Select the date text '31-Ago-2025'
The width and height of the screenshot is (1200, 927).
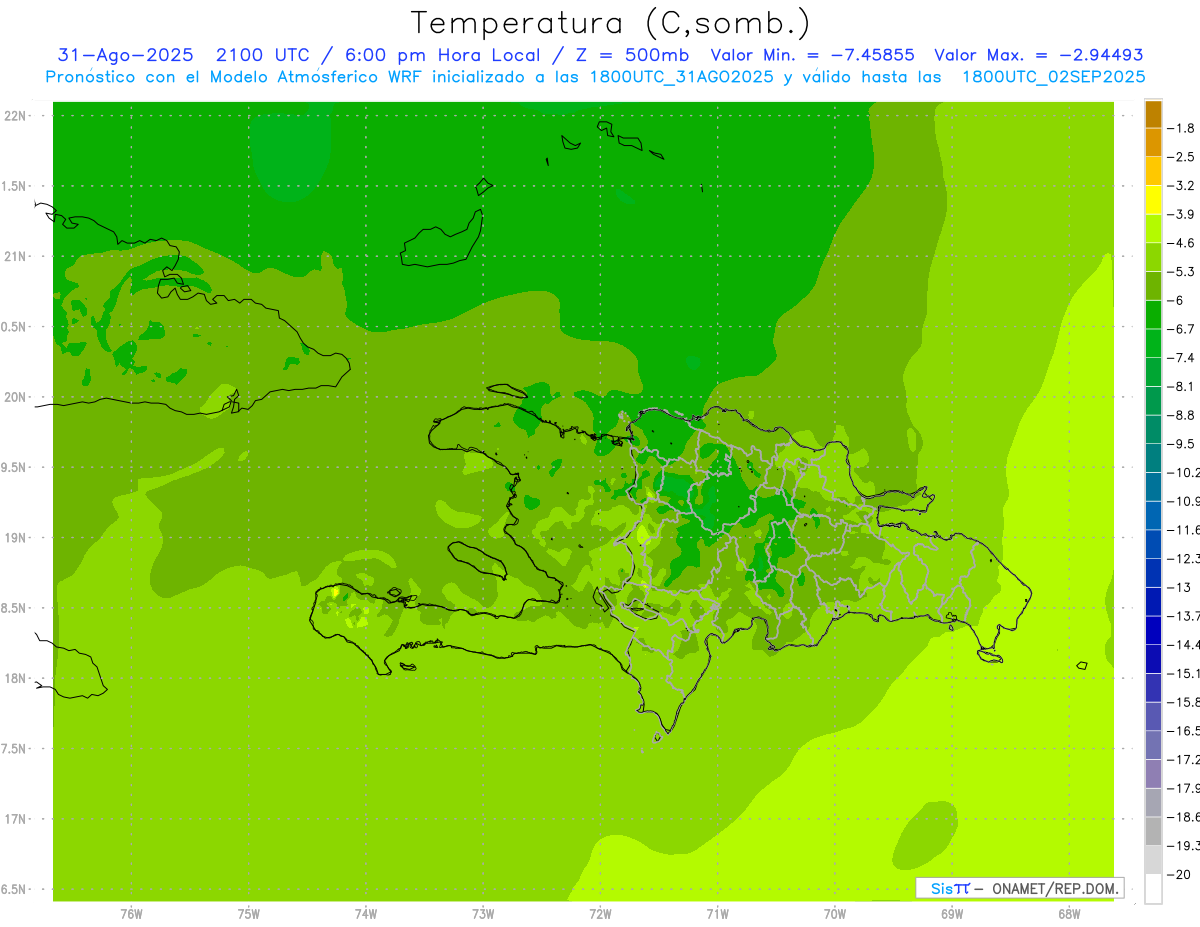[126, 55]
